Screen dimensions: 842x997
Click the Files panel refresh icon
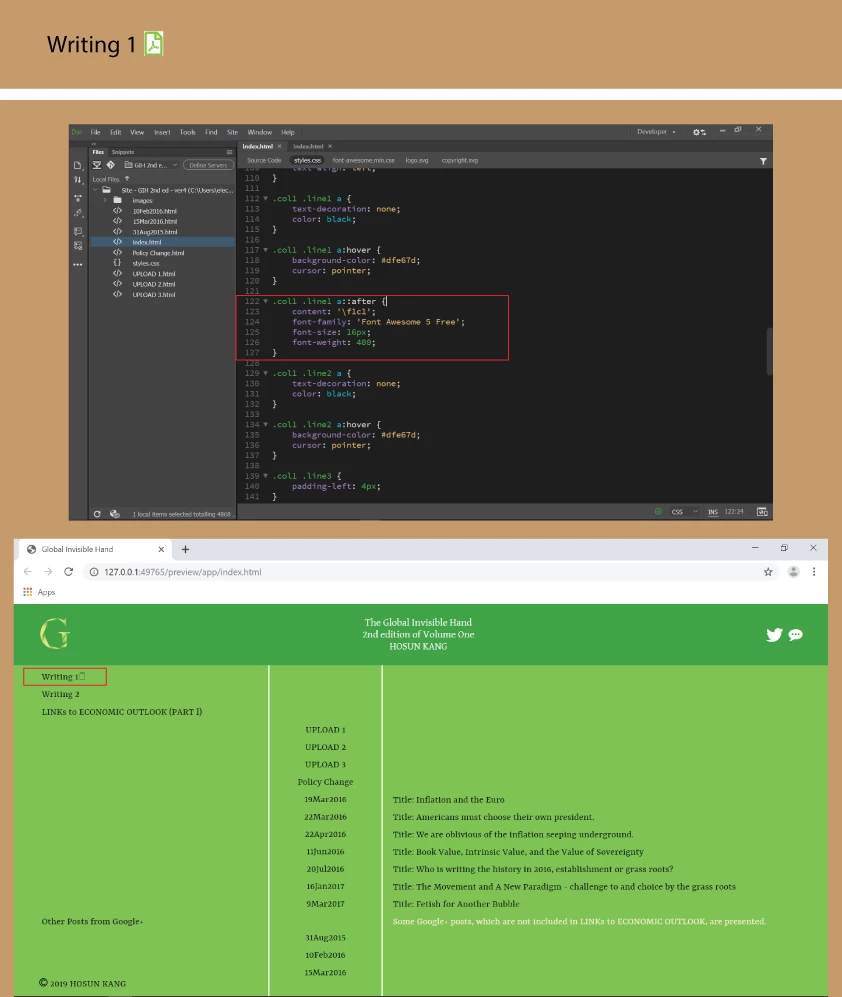coord(97,514)
